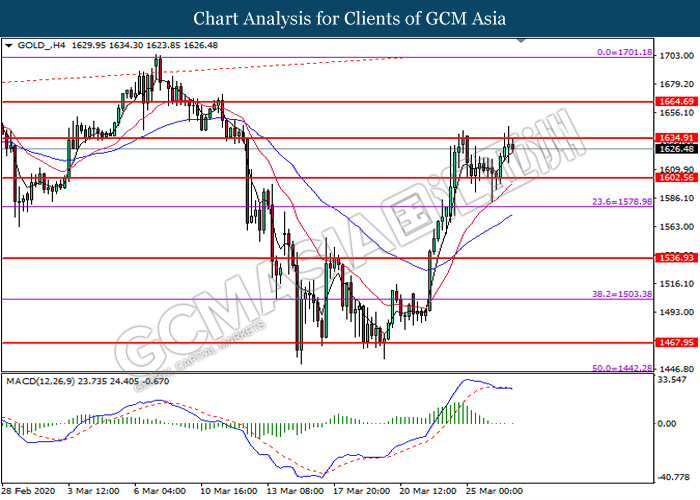Click the 6 Mar 04:00 time label

160,492
